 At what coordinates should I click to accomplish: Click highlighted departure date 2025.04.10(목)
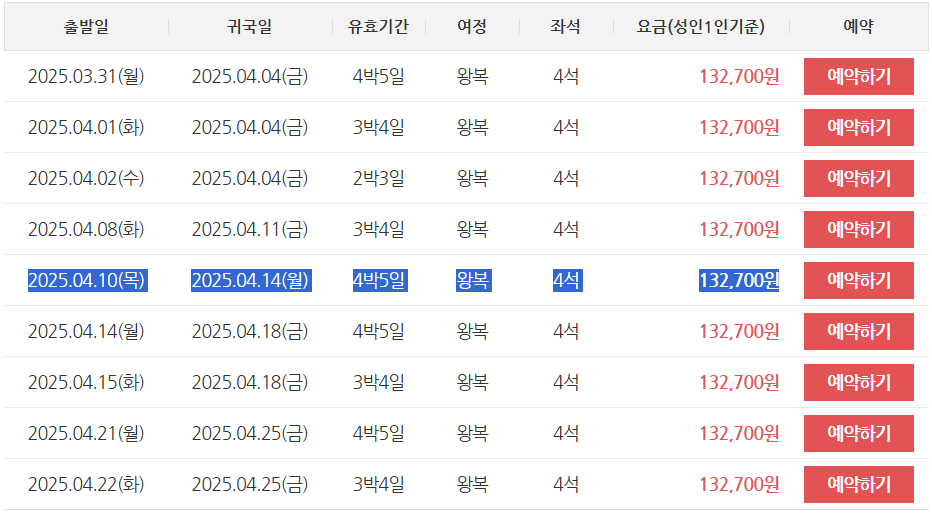point(87,280)
